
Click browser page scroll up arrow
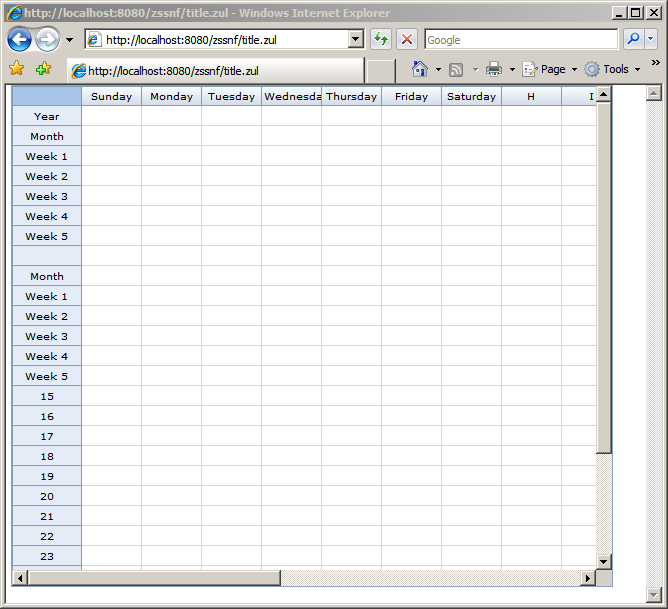(x=654, y=93)
